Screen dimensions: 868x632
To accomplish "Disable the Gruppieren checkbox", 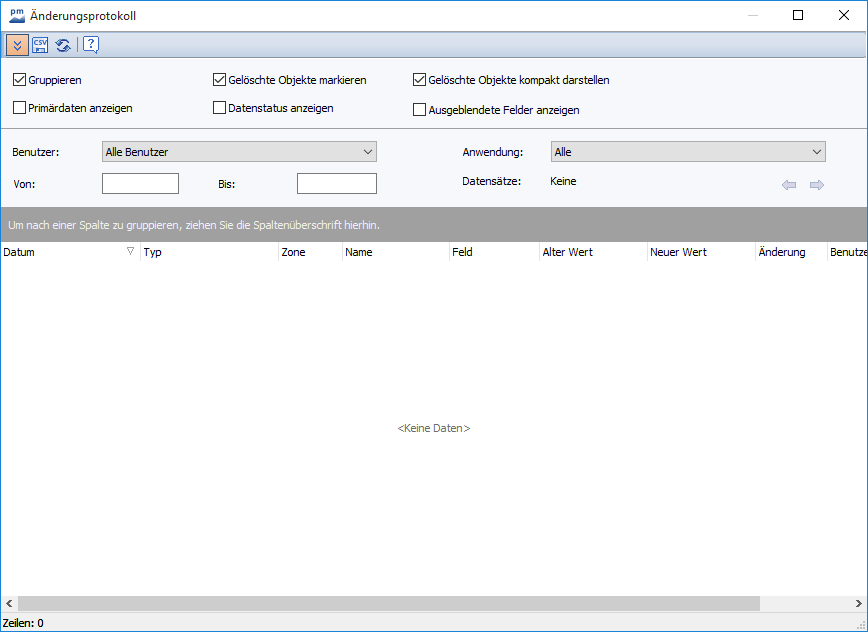I will tap(20, 80).
